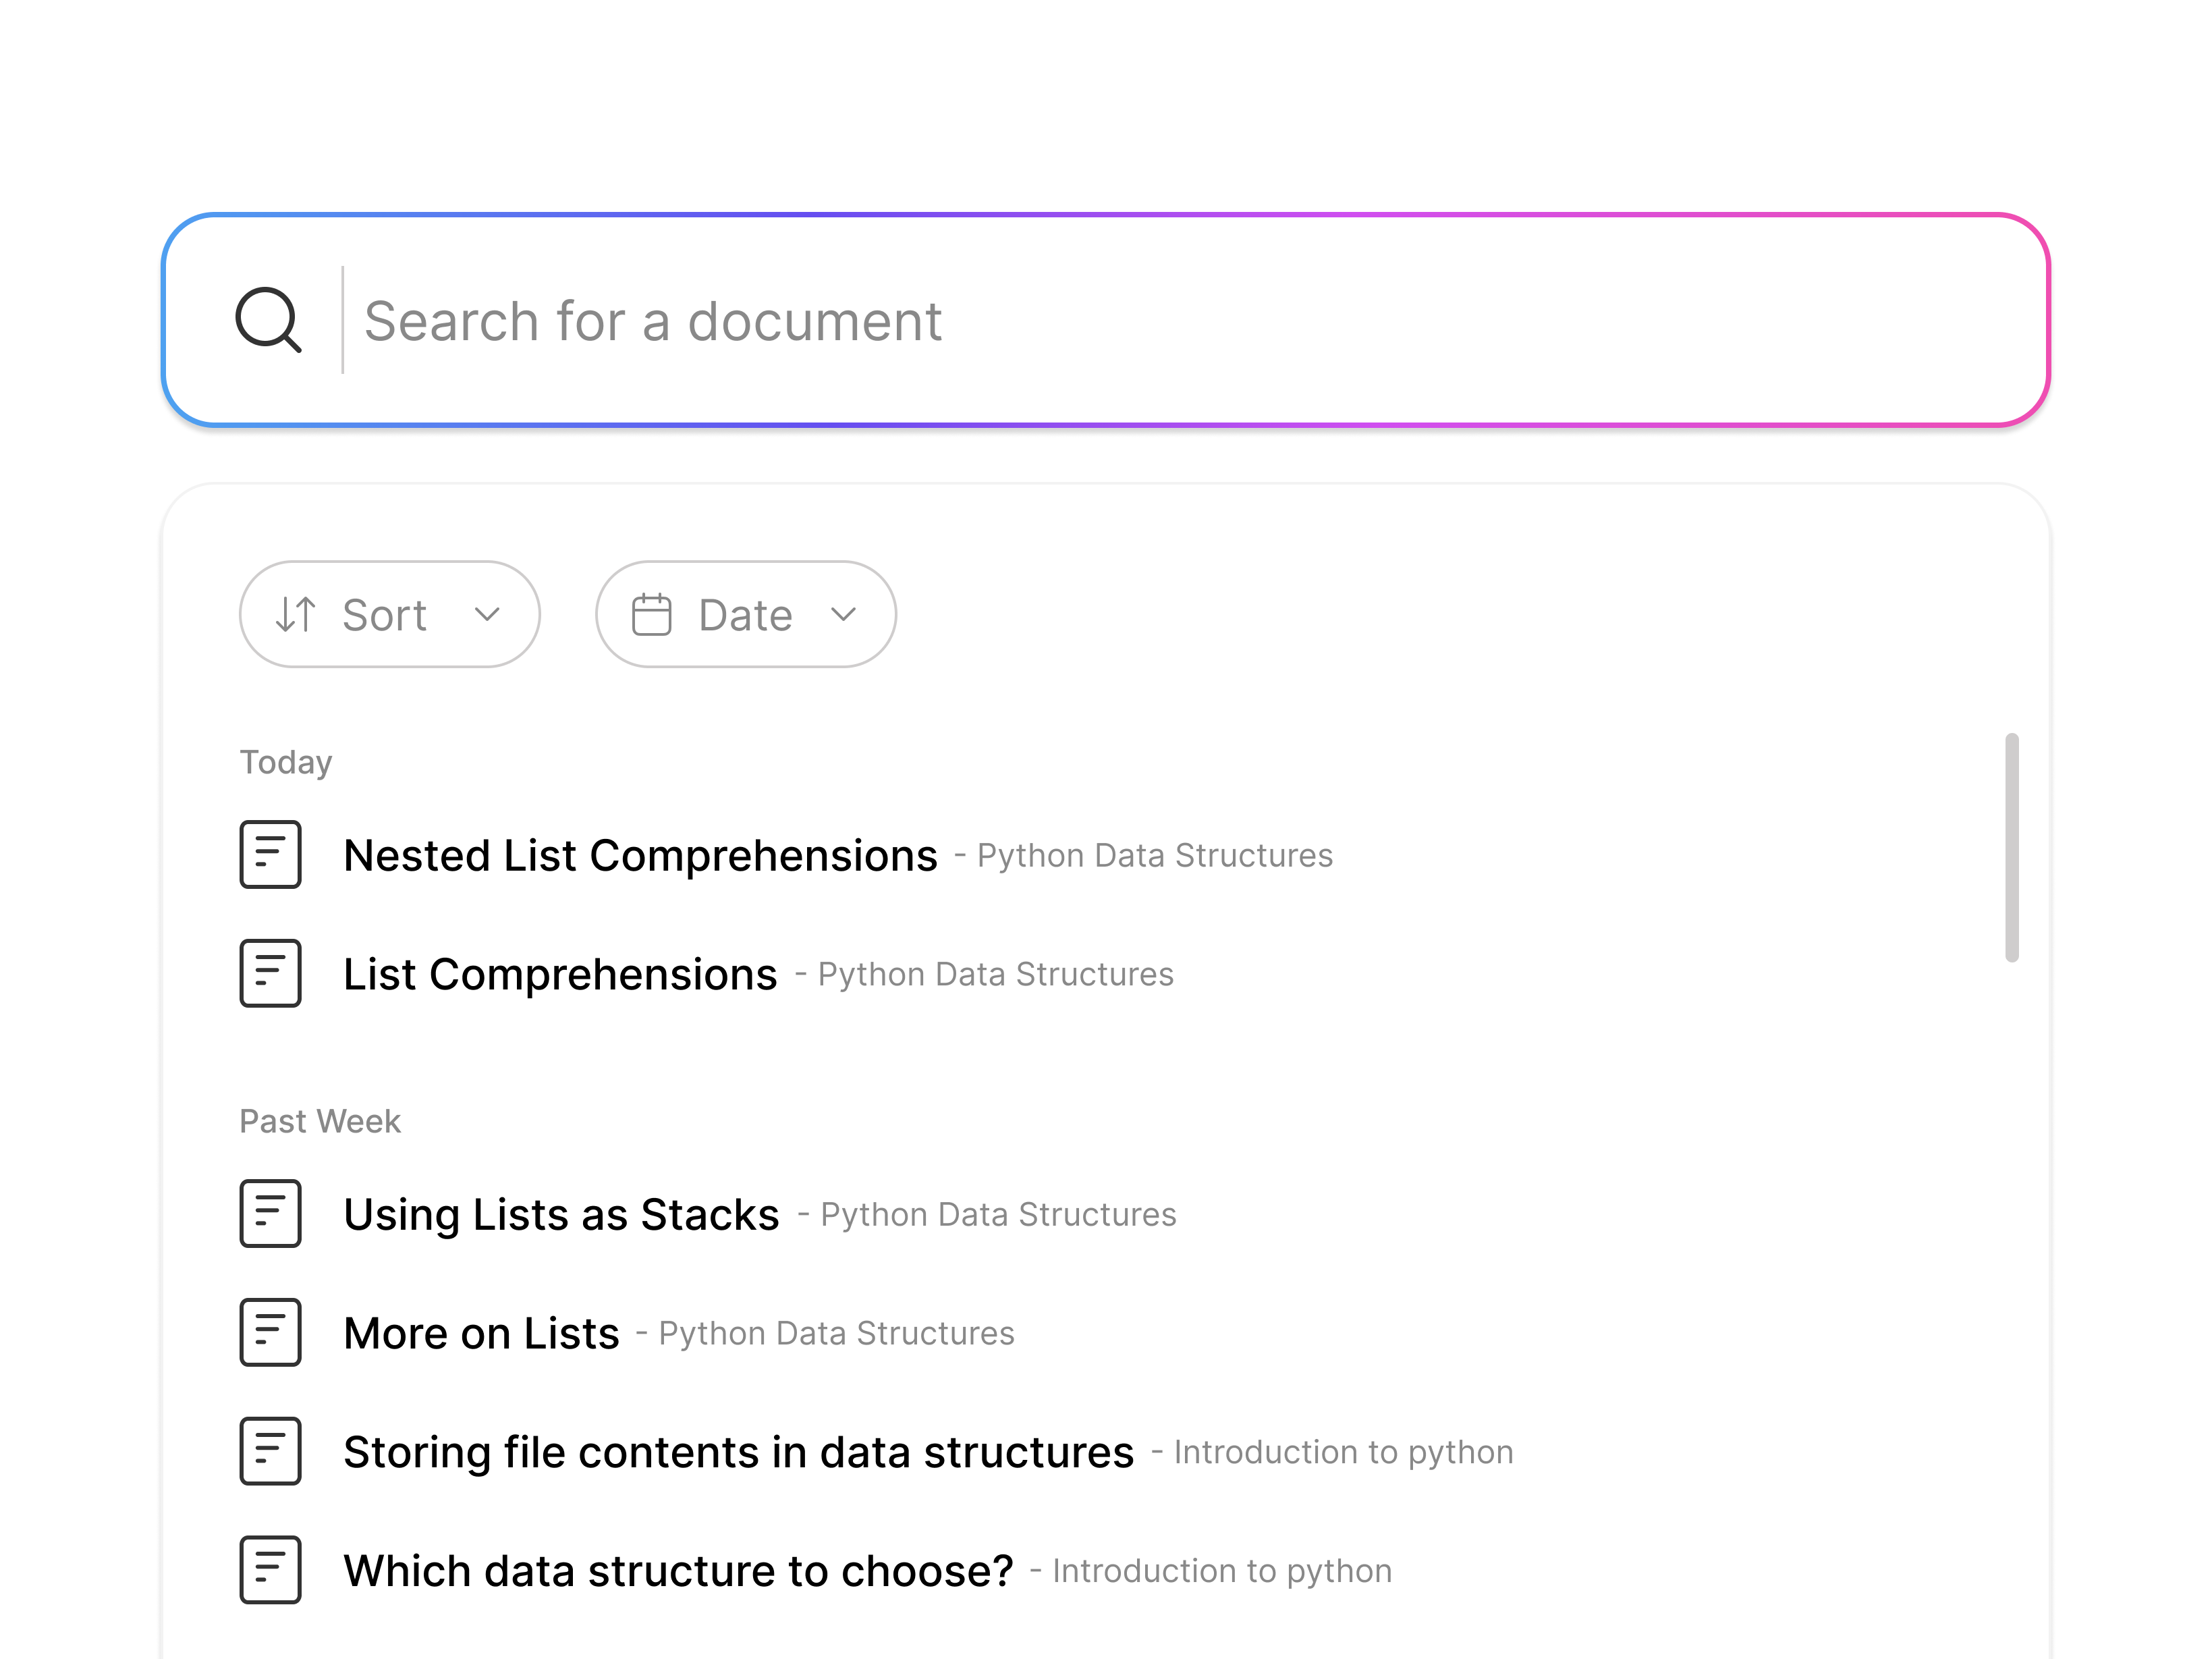Click the document icon beside Storing file contents
Screen dimensions: 2212x1659
click(270, 1453)
